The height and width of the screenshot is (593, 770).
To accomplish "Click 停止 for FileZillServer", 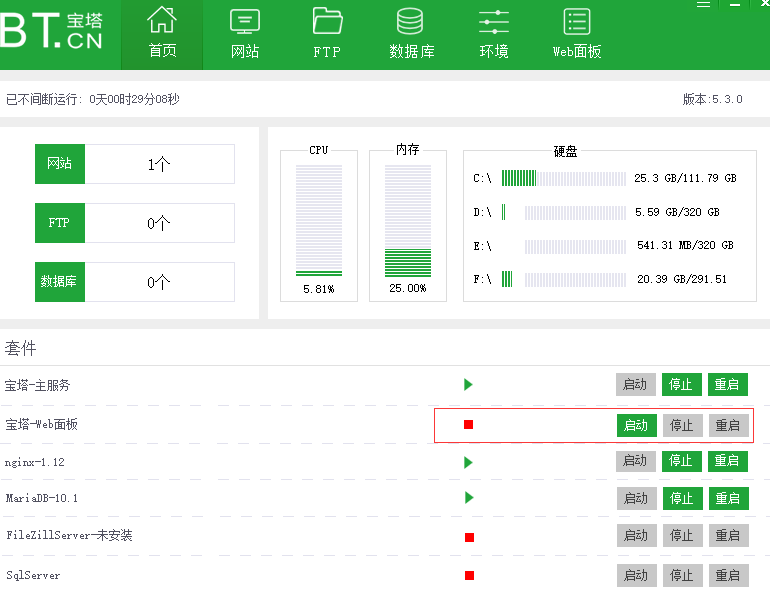I will 682,536.
